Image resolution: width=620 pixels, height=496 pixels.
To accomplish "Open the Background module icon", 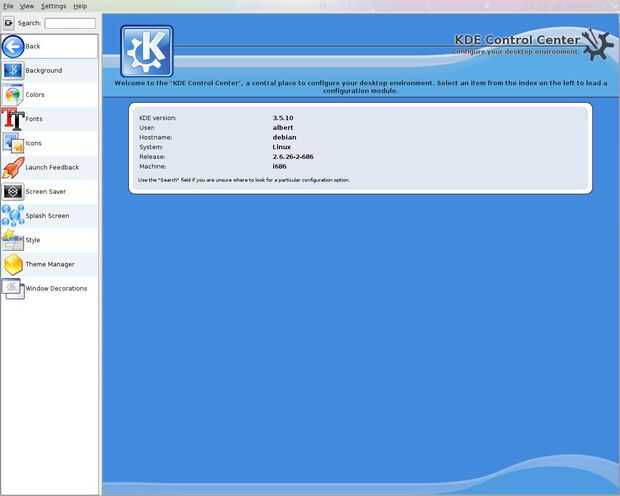I will tap(13, 71).
